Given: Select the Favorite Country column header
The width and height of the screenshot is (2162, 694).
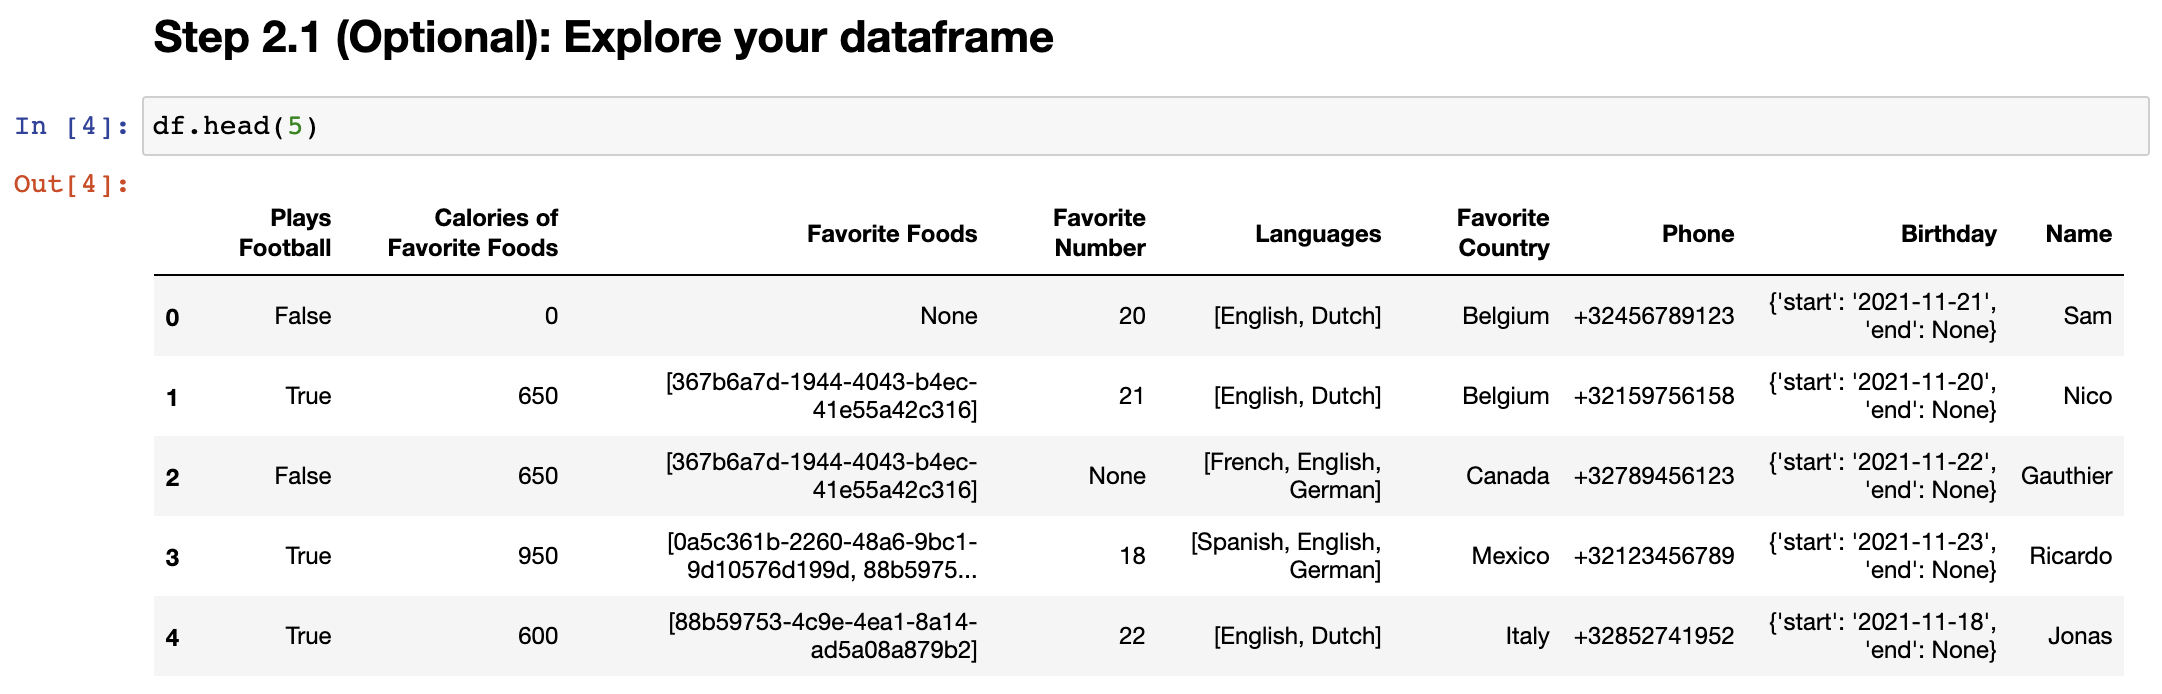Looking at the screenshot, I should (1502, 233).
